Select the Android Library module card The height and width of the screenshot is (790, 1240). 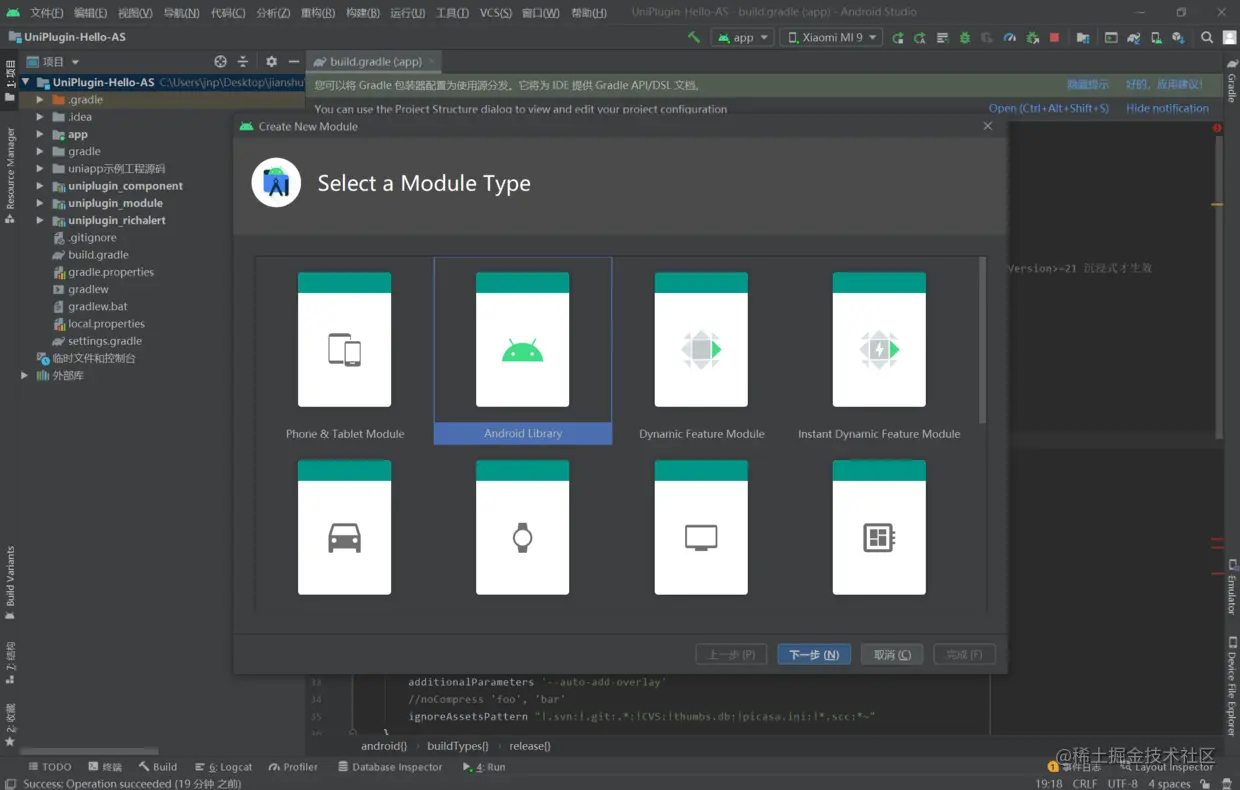523,351
